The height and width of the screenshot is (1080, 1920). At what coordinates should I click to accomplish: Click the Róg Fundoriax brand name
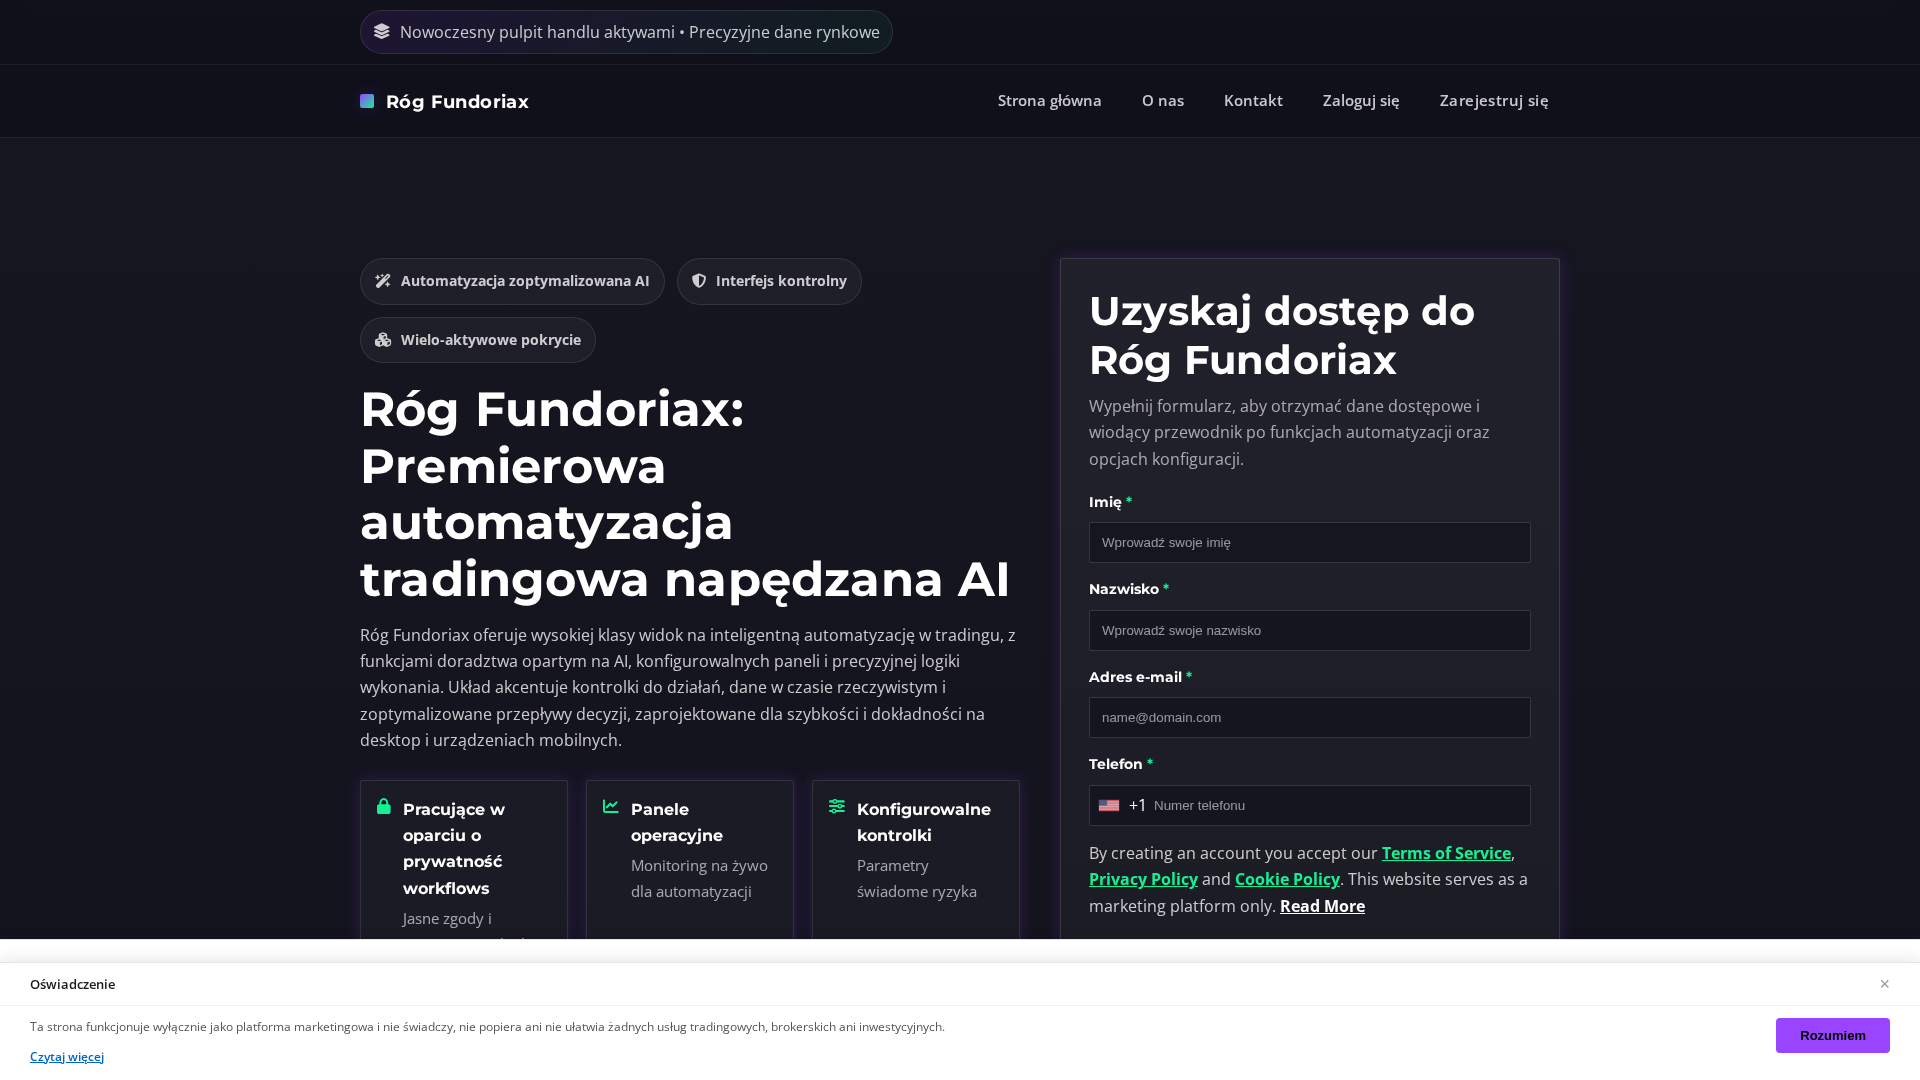pos(457,102)
